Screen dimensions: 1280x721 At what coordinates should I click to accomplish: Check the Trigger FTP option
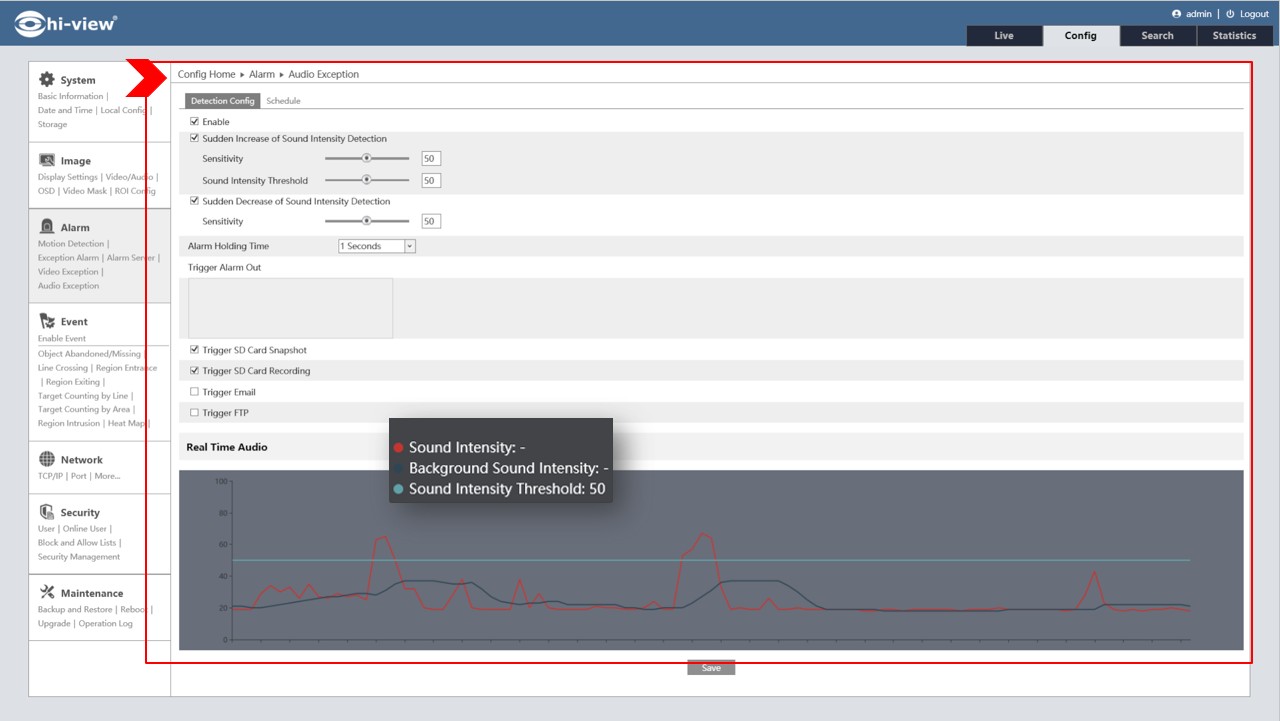point(194,413)
